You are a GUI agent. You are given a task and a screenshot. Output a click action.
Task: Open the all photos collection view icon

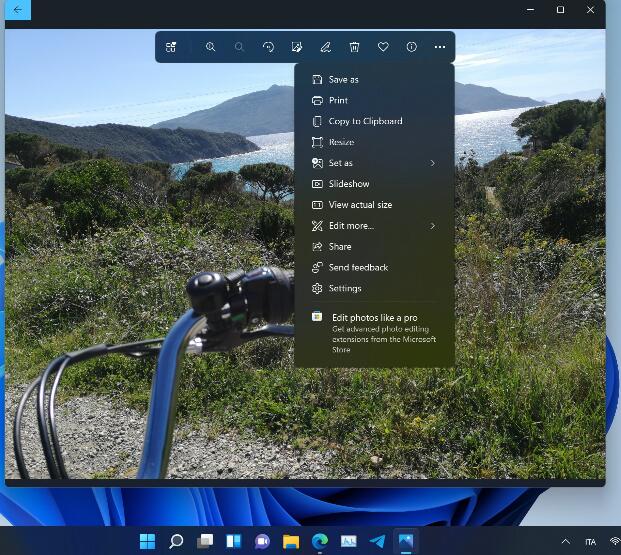[171, 47]
